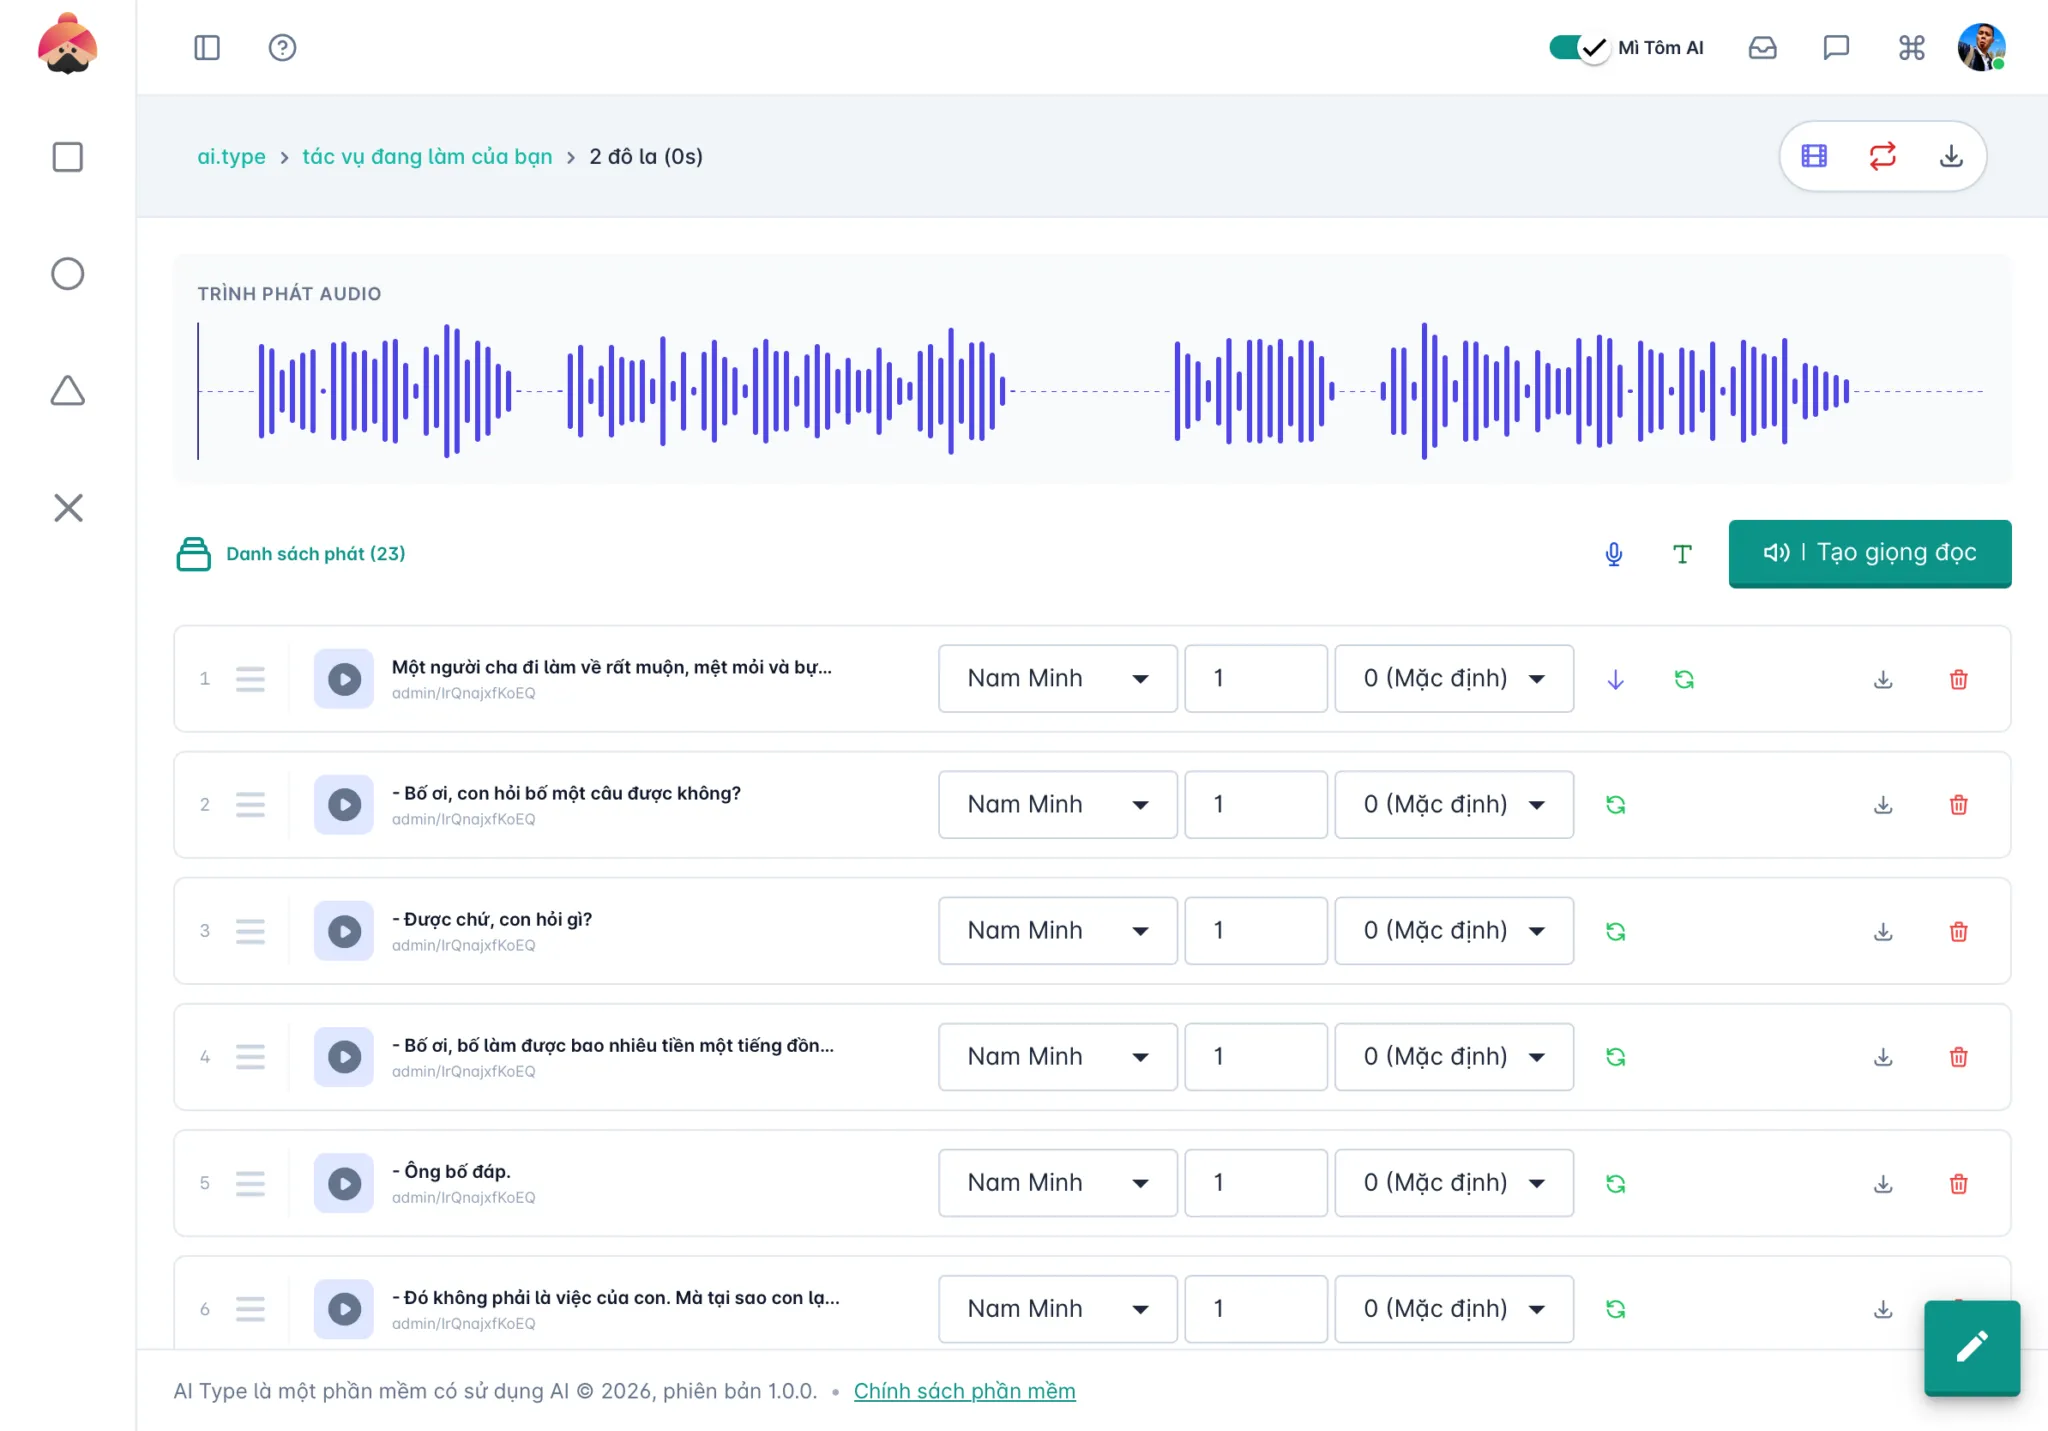Click Danh sách phát (23) playlist label
The height and width of the screenshot is (1431, 2048).
point(316,554)
